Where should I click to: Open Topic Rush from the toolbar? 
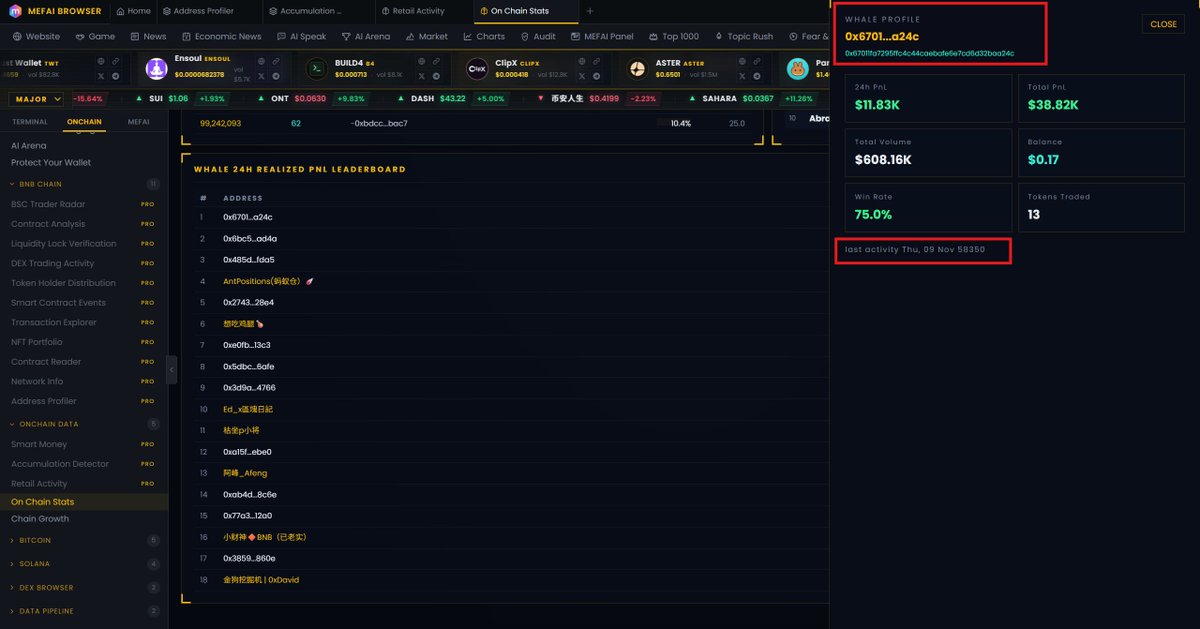pos(743,36)
